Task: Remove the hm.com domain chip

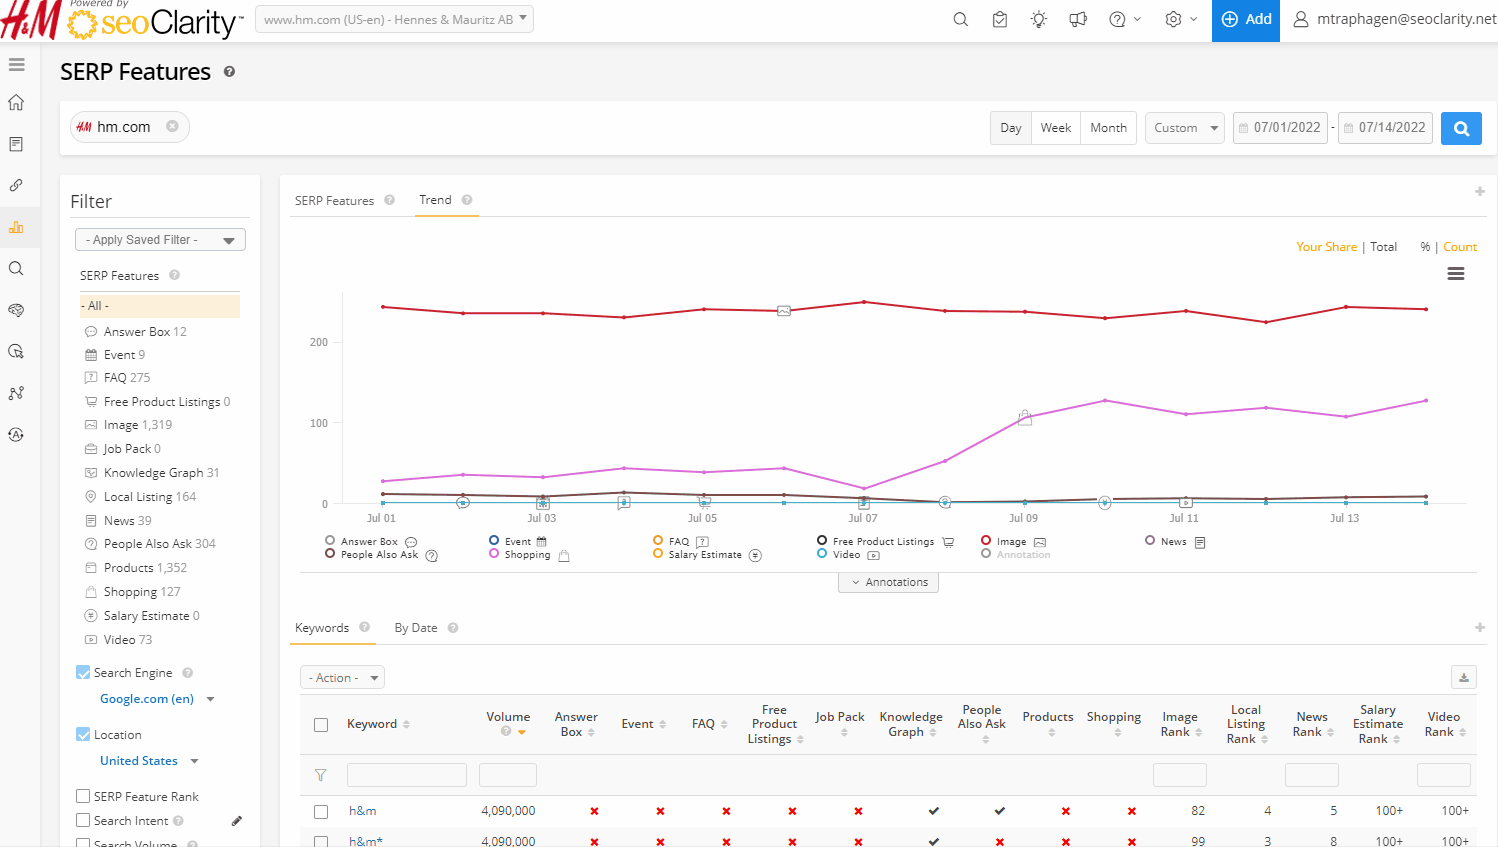Action: coord(172,126)
